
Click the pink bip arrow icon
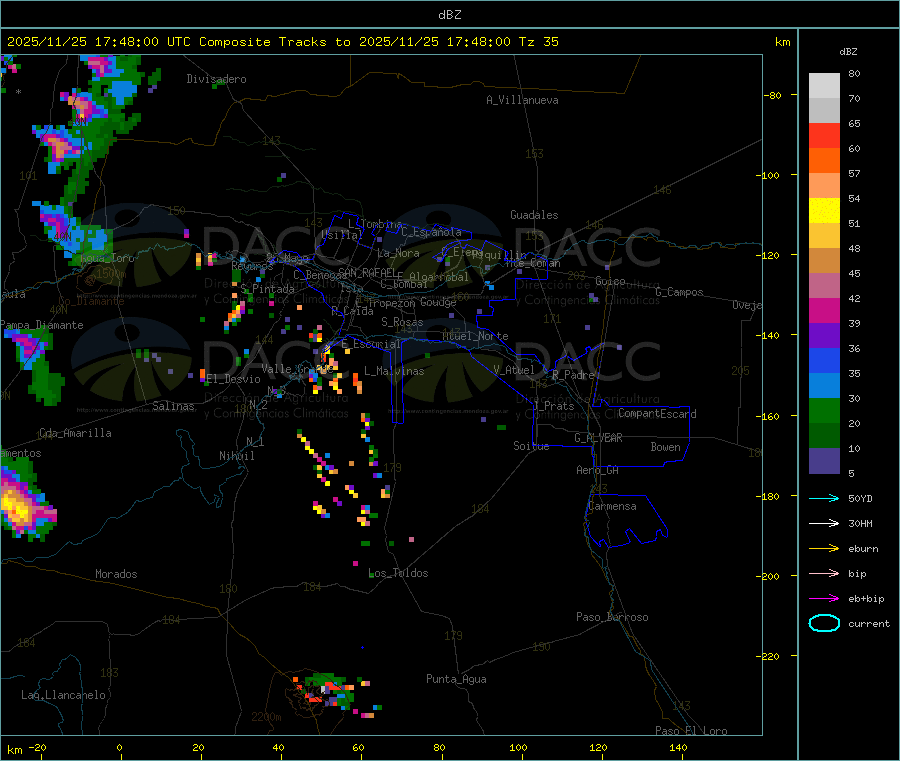pyautogui.click(x=824, y=573)
